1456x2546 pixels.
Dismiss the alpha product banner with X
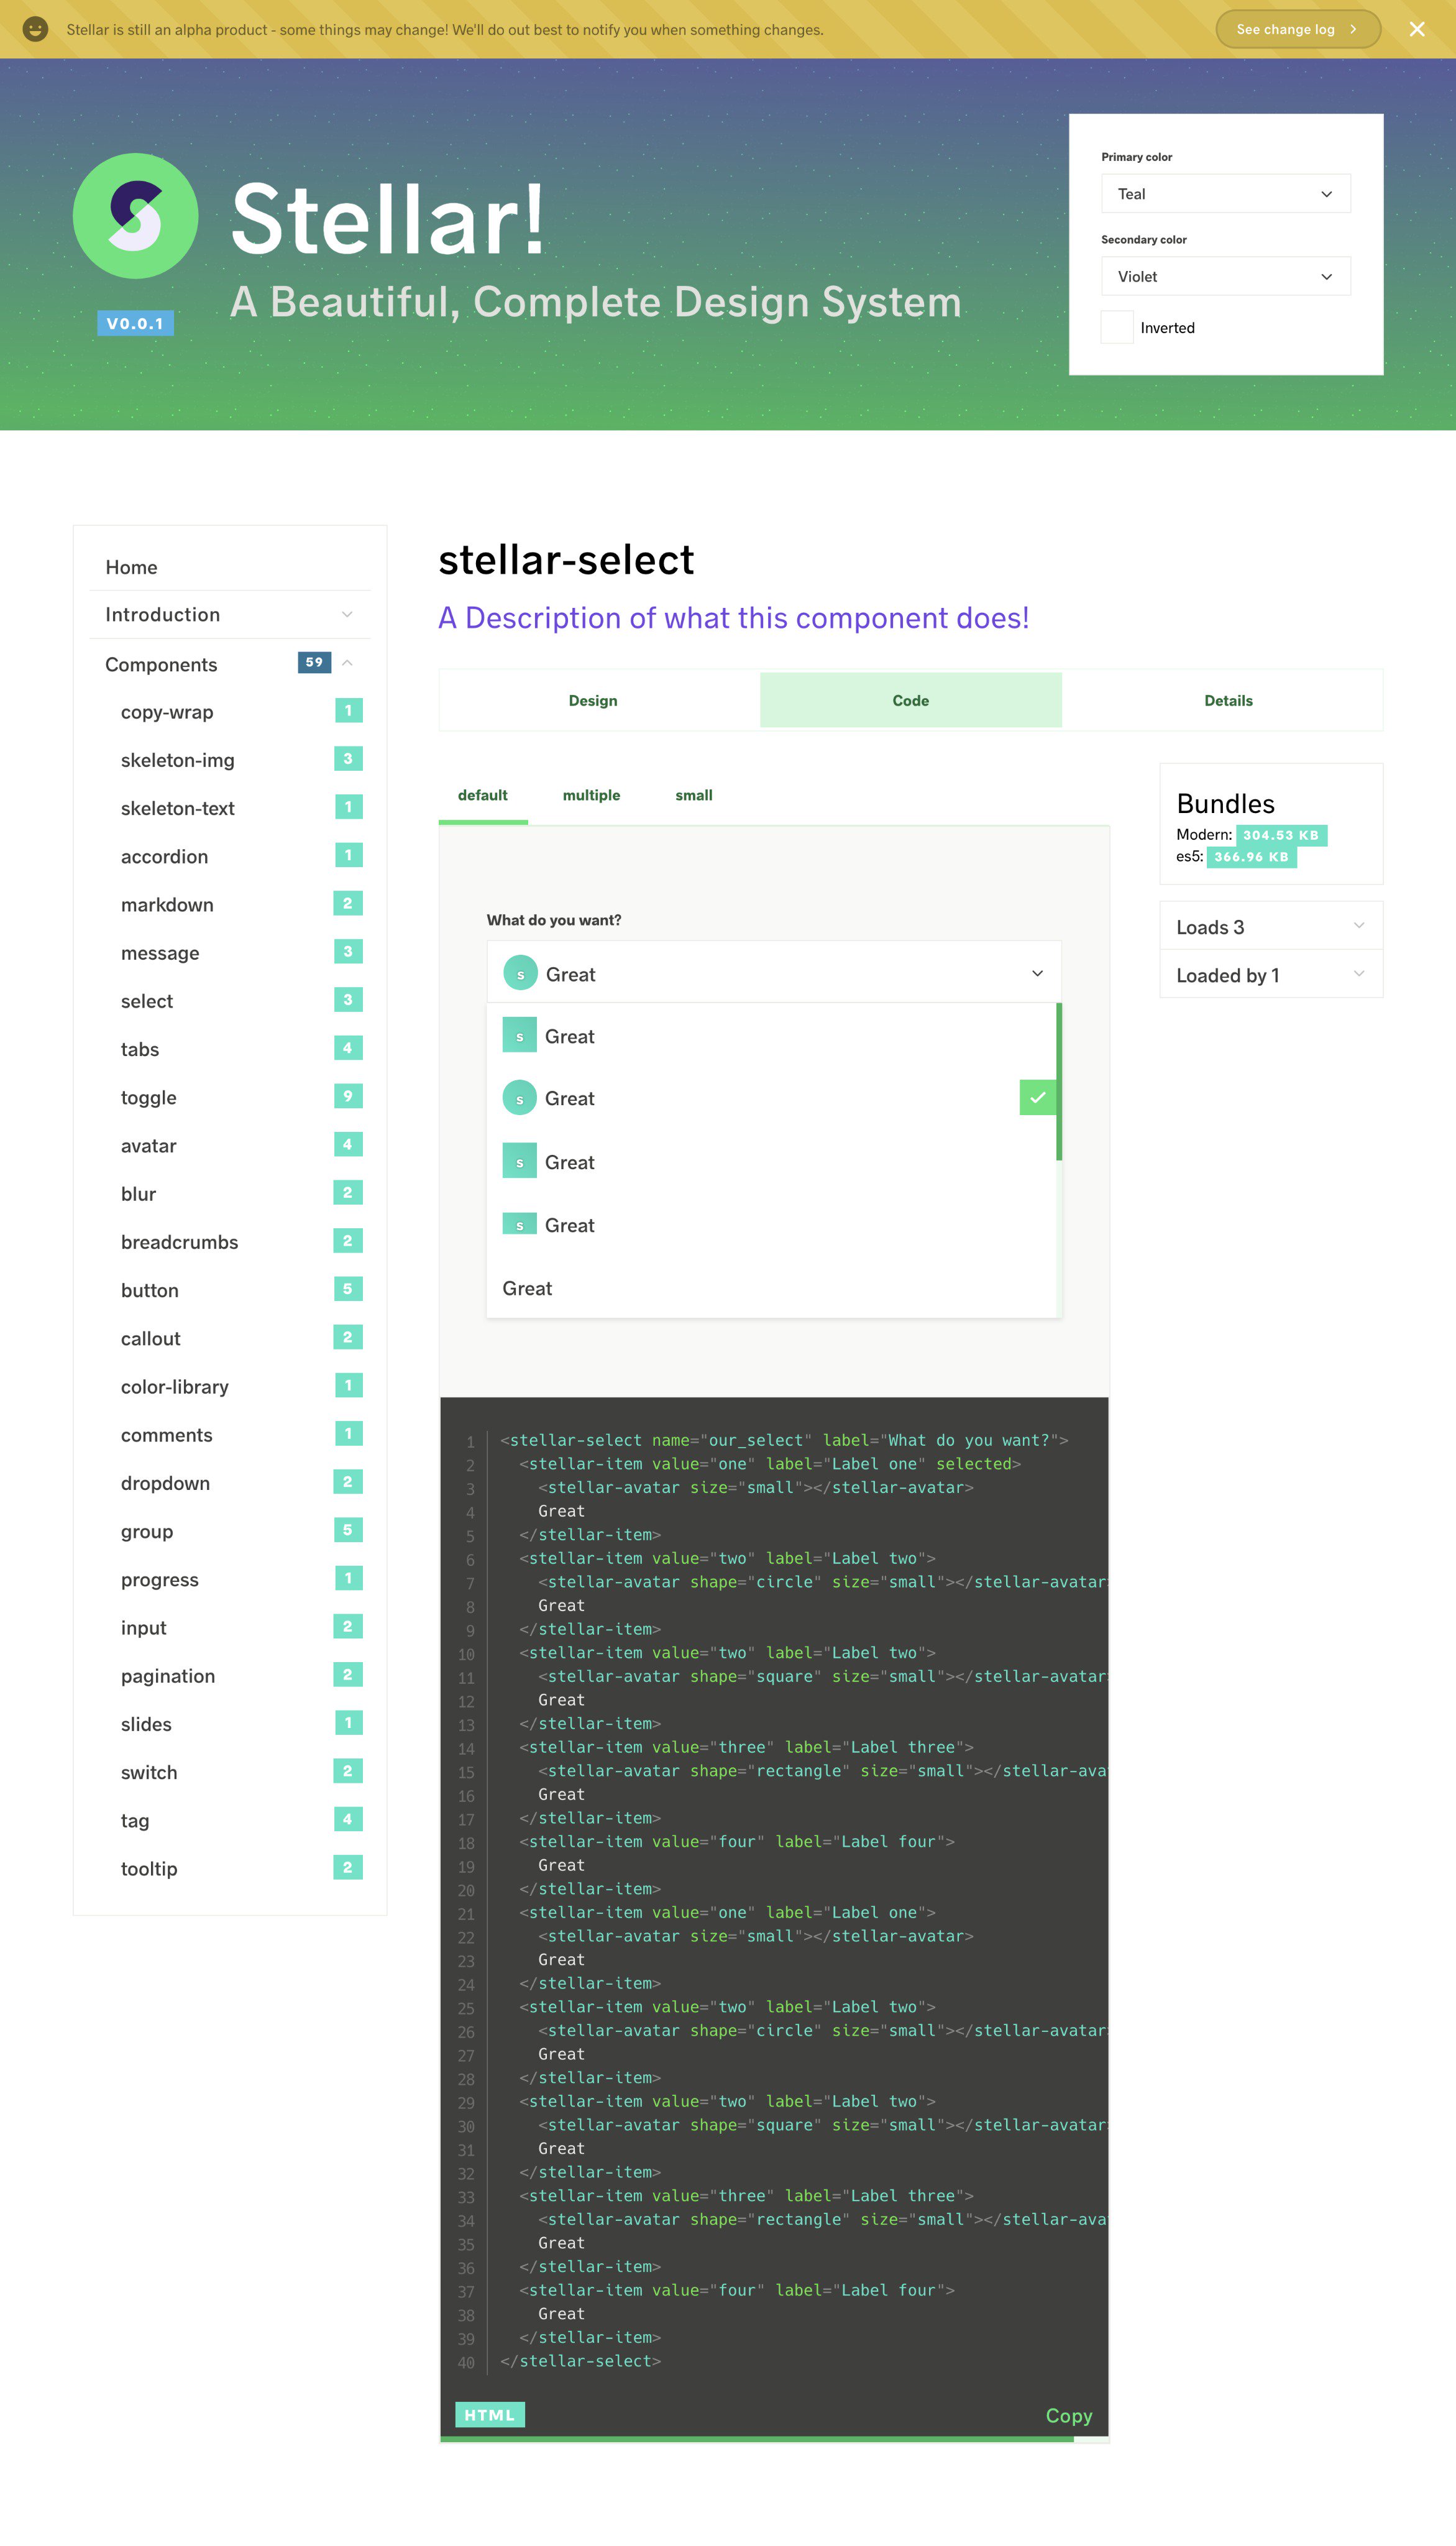(x=1416, y=29)
